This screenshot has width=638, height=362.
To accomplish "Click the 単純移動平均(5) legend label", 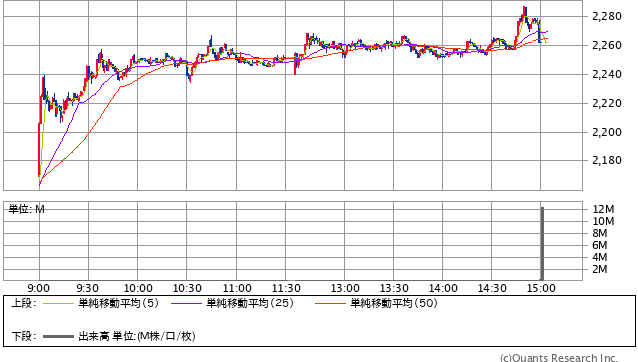I will pyautogui.click(x=118, y=303).
